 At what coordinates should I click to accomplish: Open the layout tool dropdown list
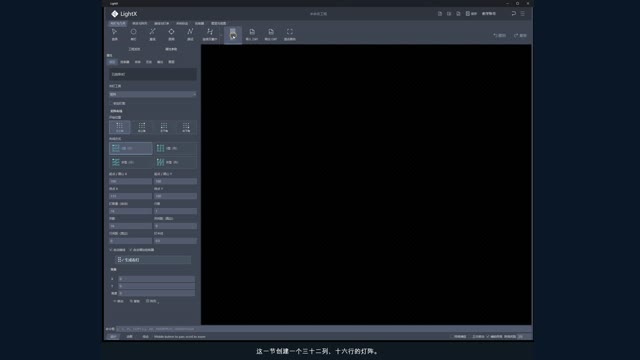tap(153, 94)
